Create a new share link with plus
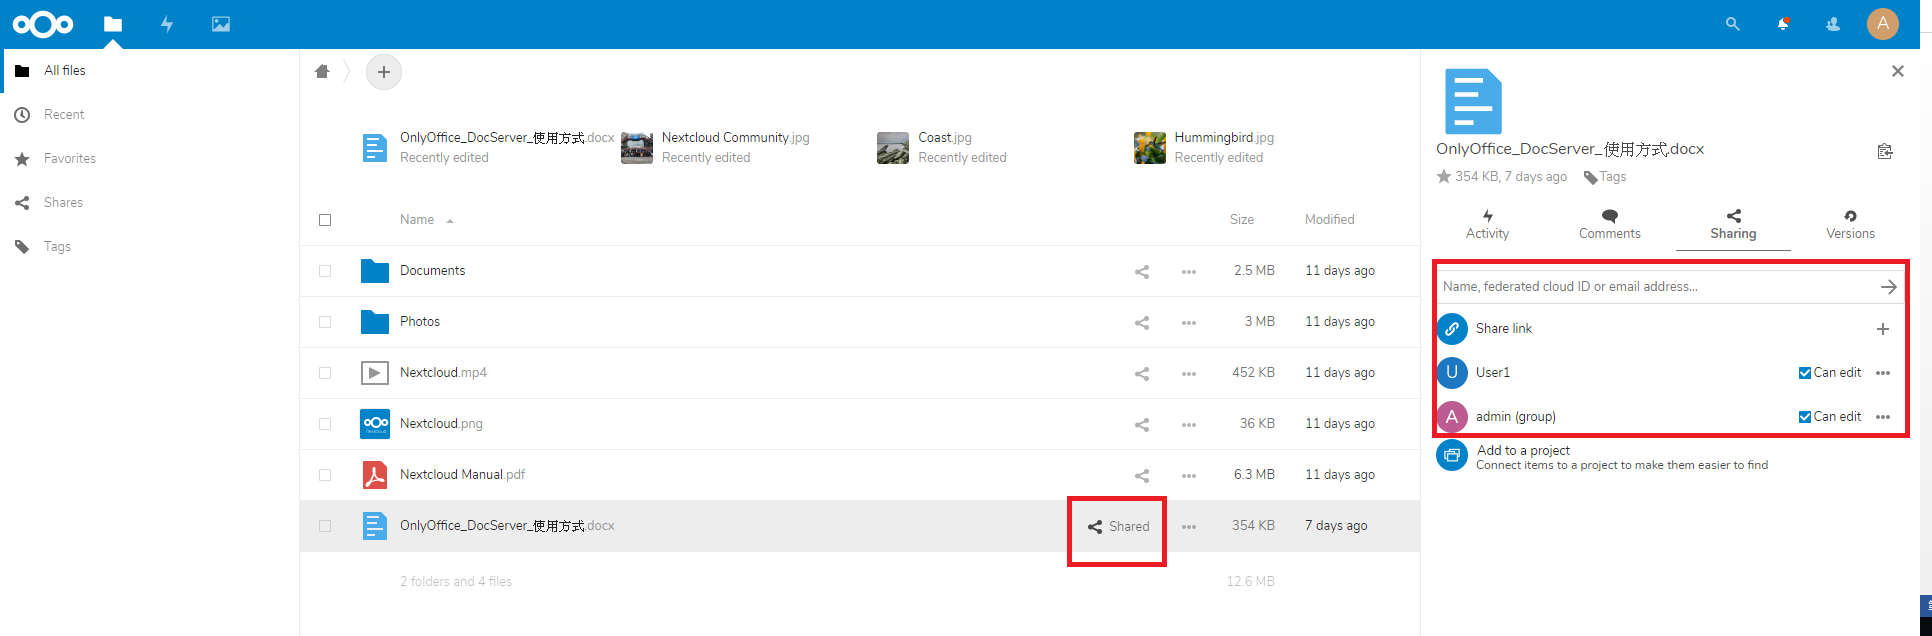The width and height of the screenshot is (1932, 636). click(x=1883, y=329)
